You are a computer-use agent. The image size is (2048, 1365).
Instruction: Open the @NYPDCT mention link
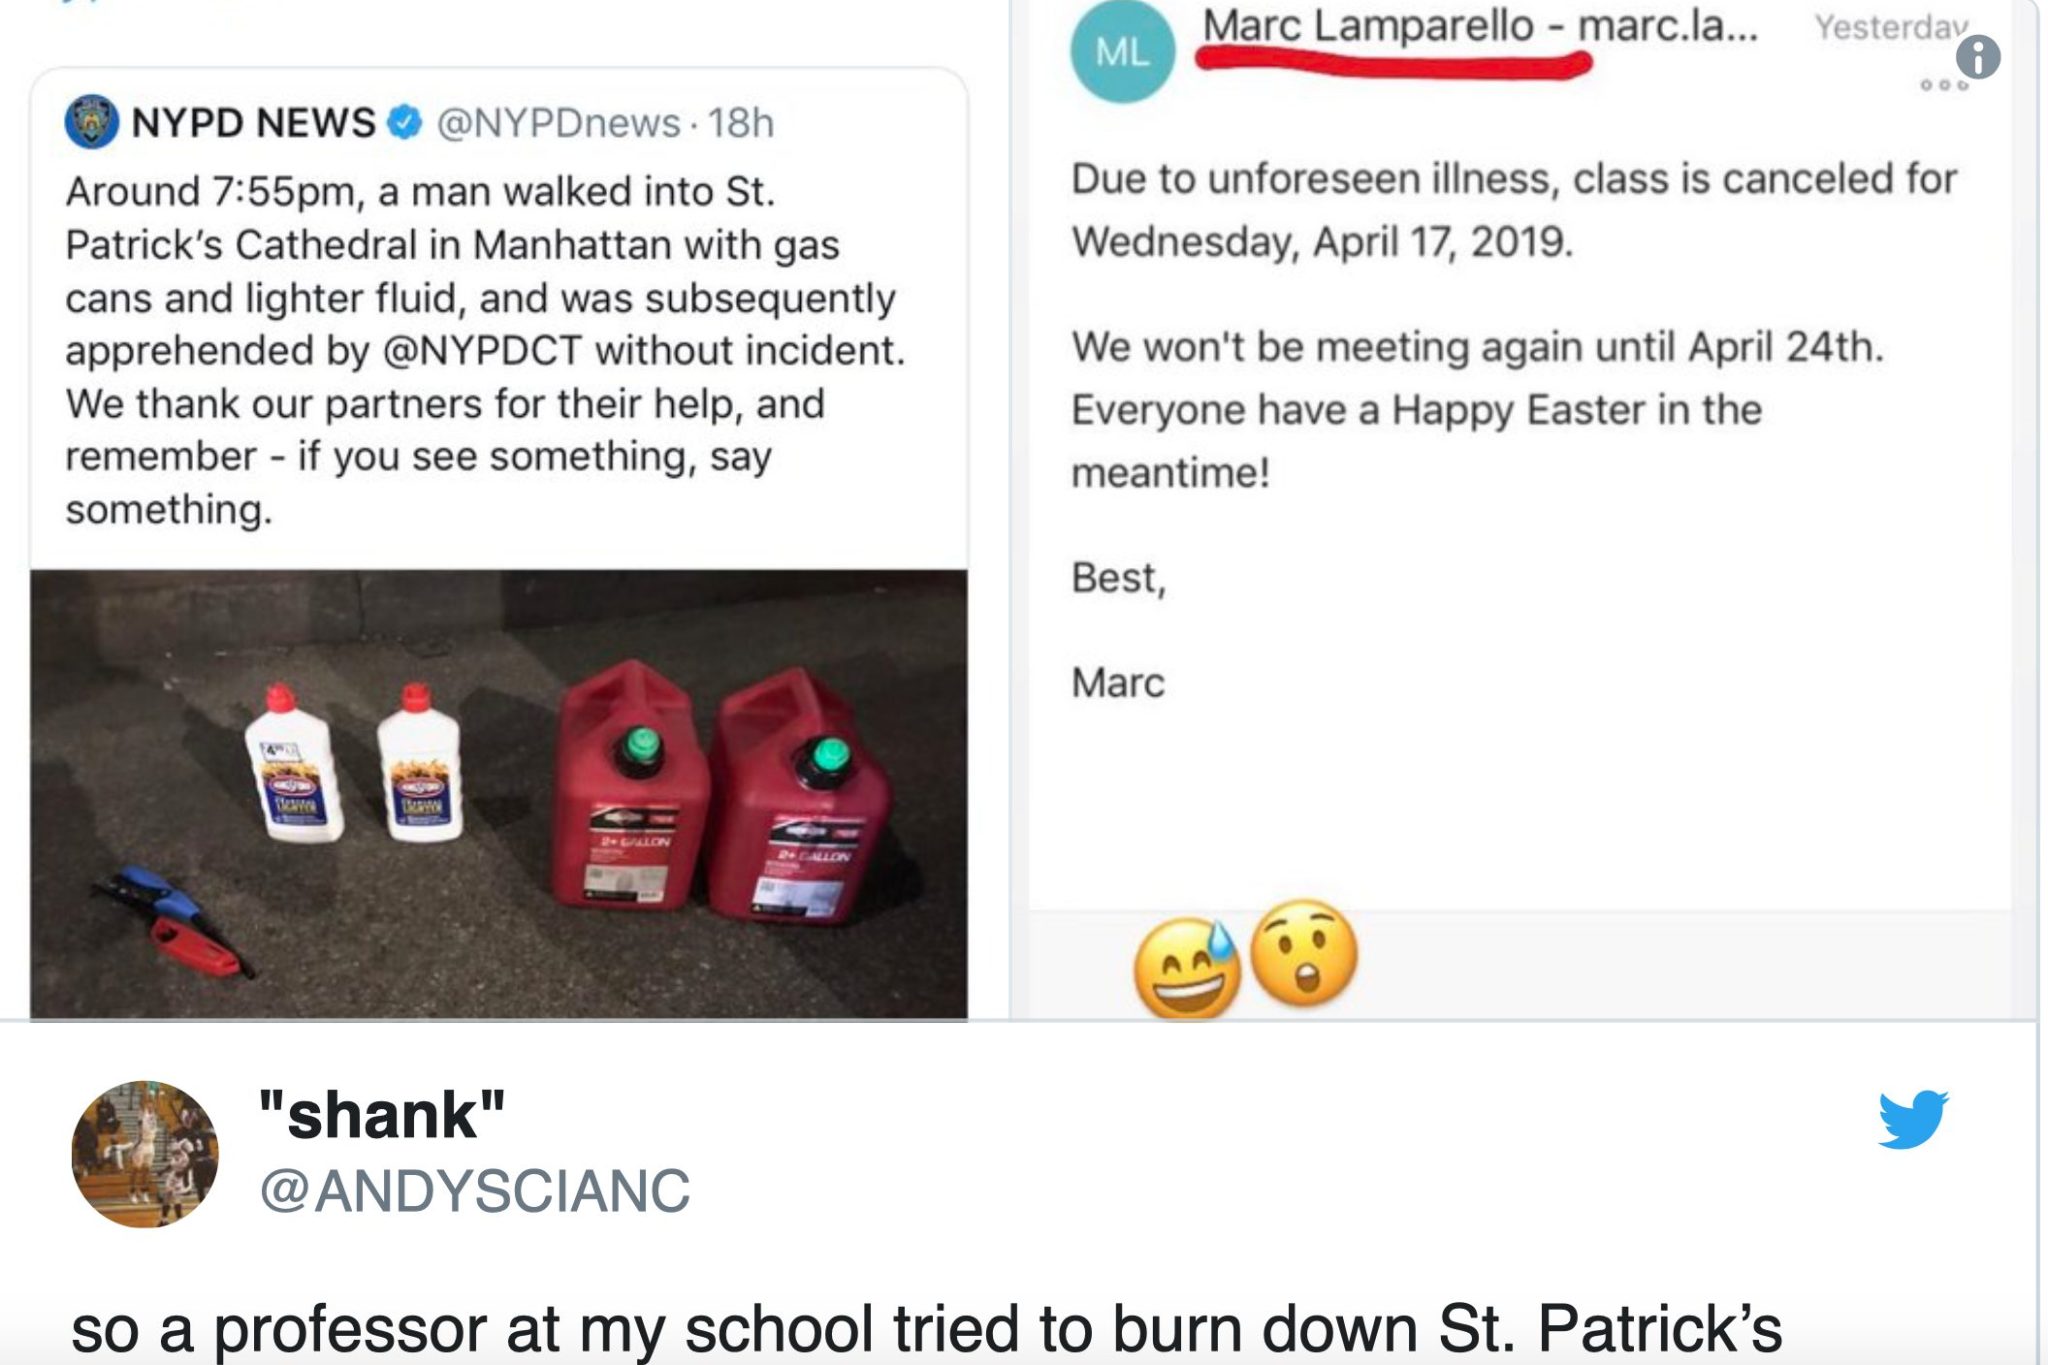click(482, 351)
